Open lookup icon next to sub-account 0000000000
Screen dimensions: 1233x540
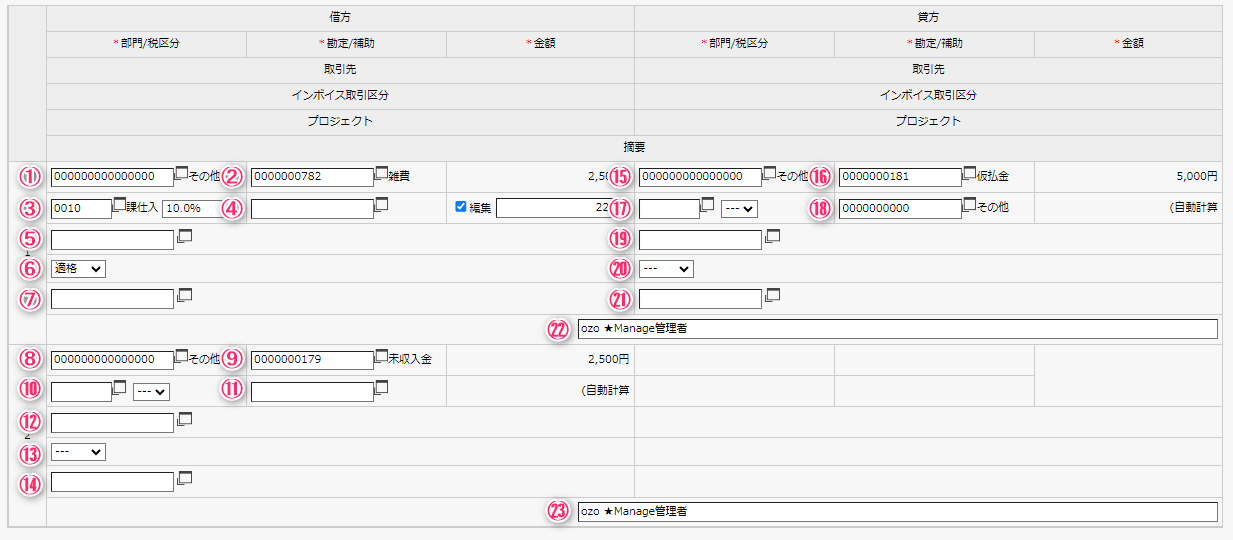click(x=969, y=204)
